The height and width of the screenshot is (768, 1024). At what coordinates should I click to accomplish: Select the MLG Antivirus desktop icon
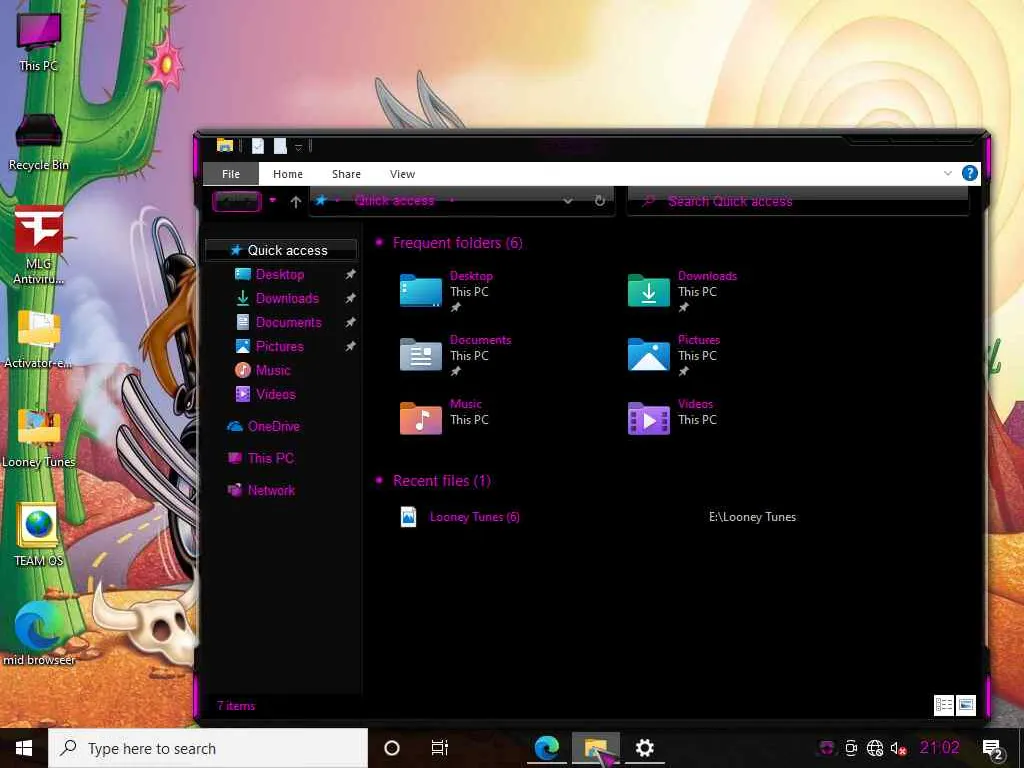(x=39, y=245)
